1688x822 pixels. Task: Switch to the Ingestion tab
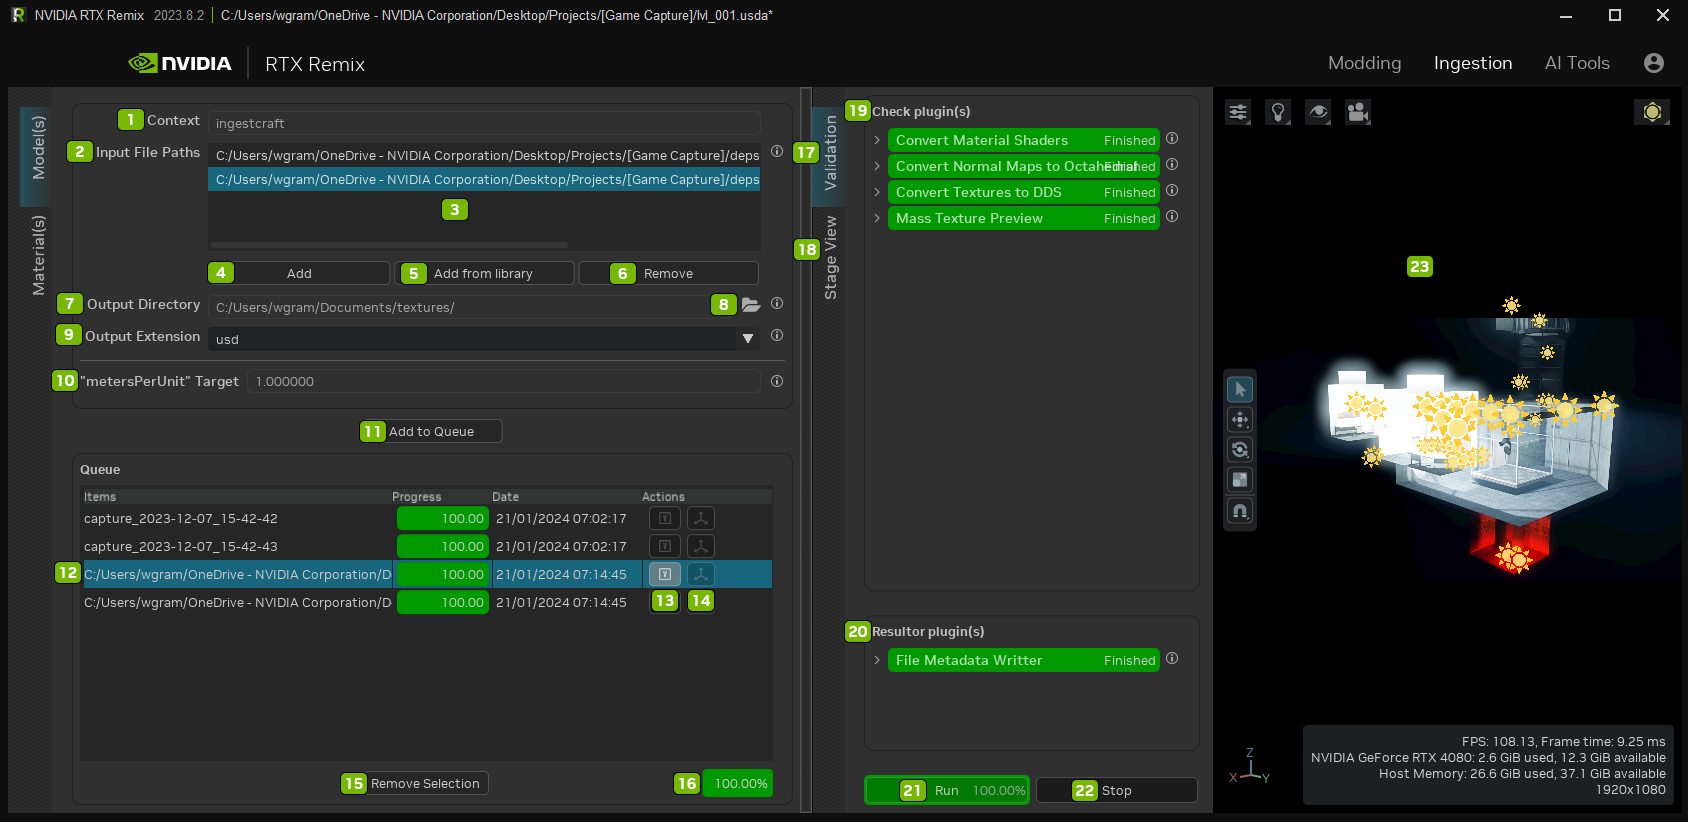[1473, 63]
